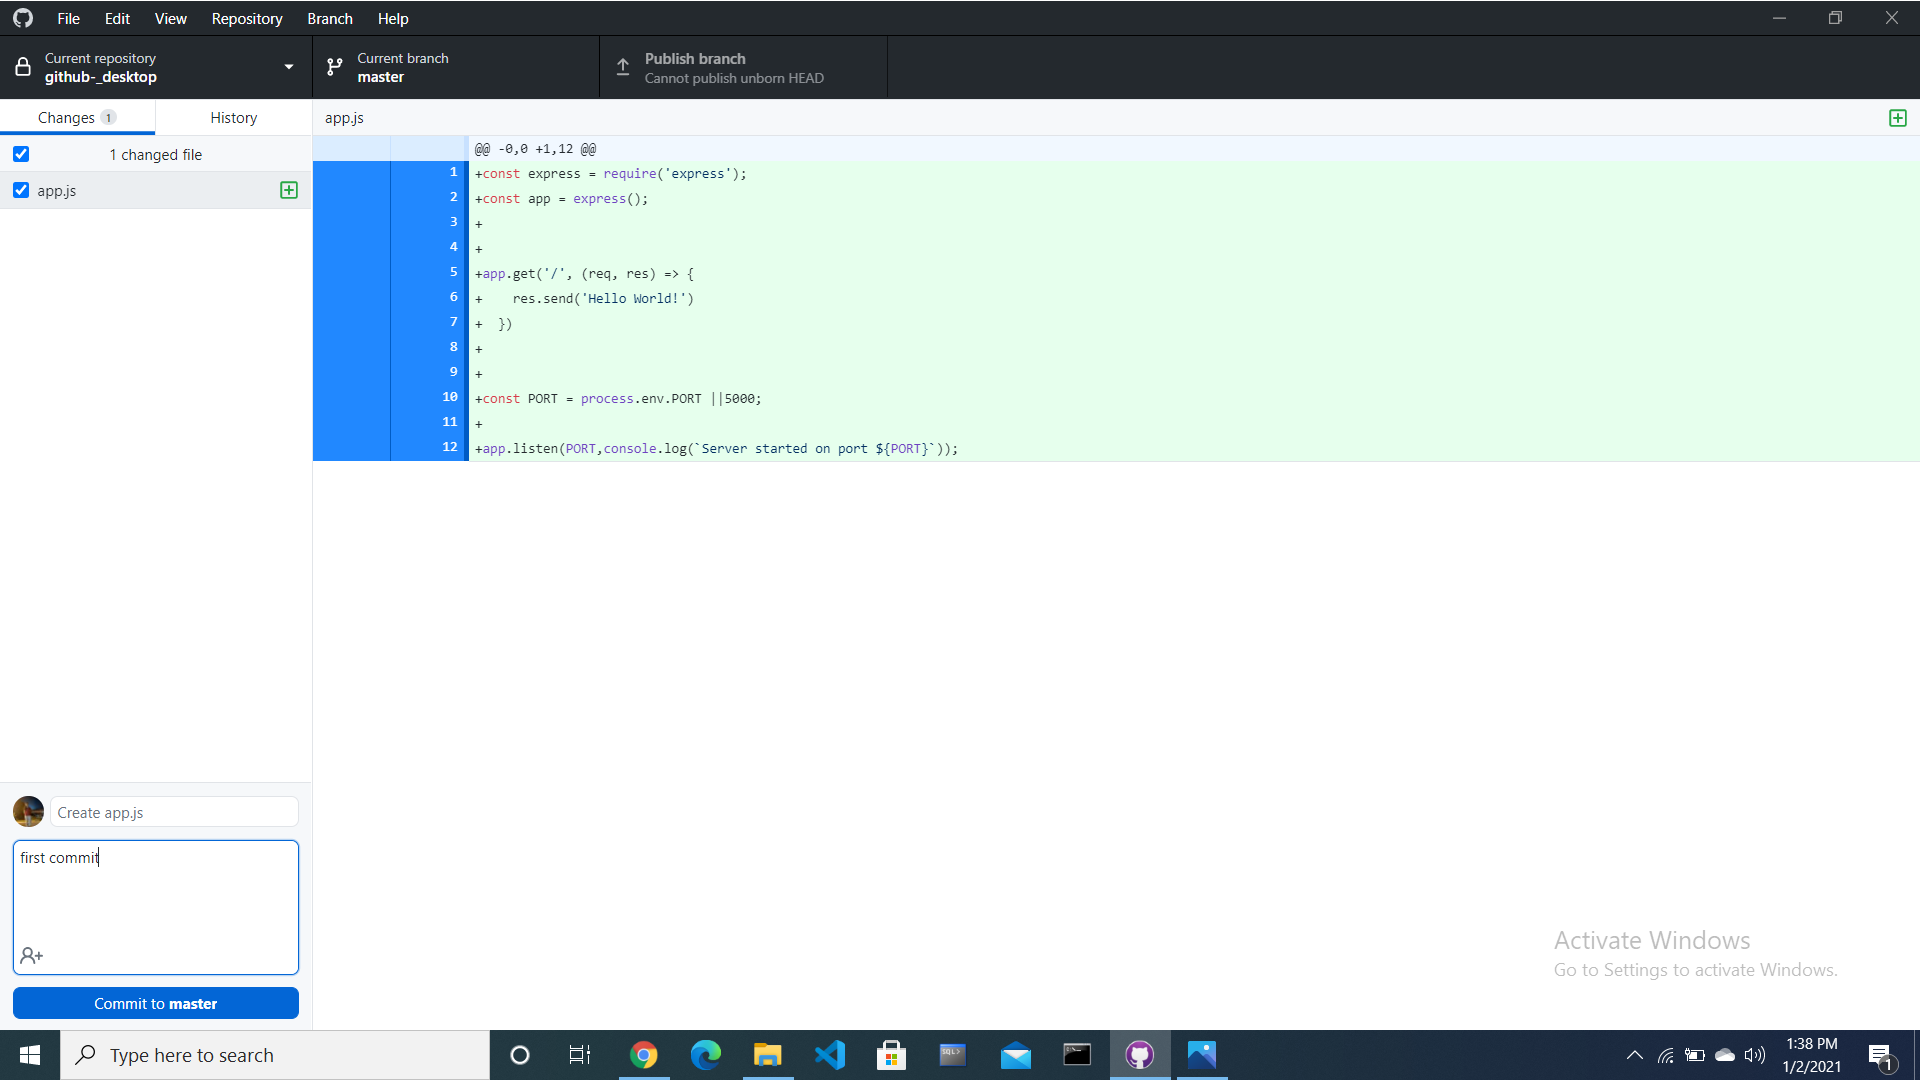Click the new file addition icon top right
The width and height of the screenshot is (1920, 1080).
[x=1898, y=117]
